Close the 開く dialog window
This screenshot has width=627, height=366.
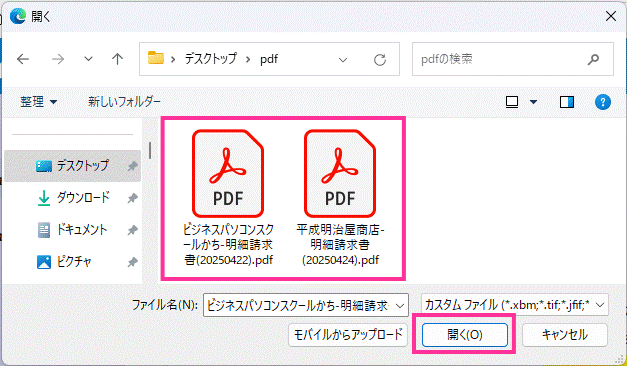click(x=611, y=16)
